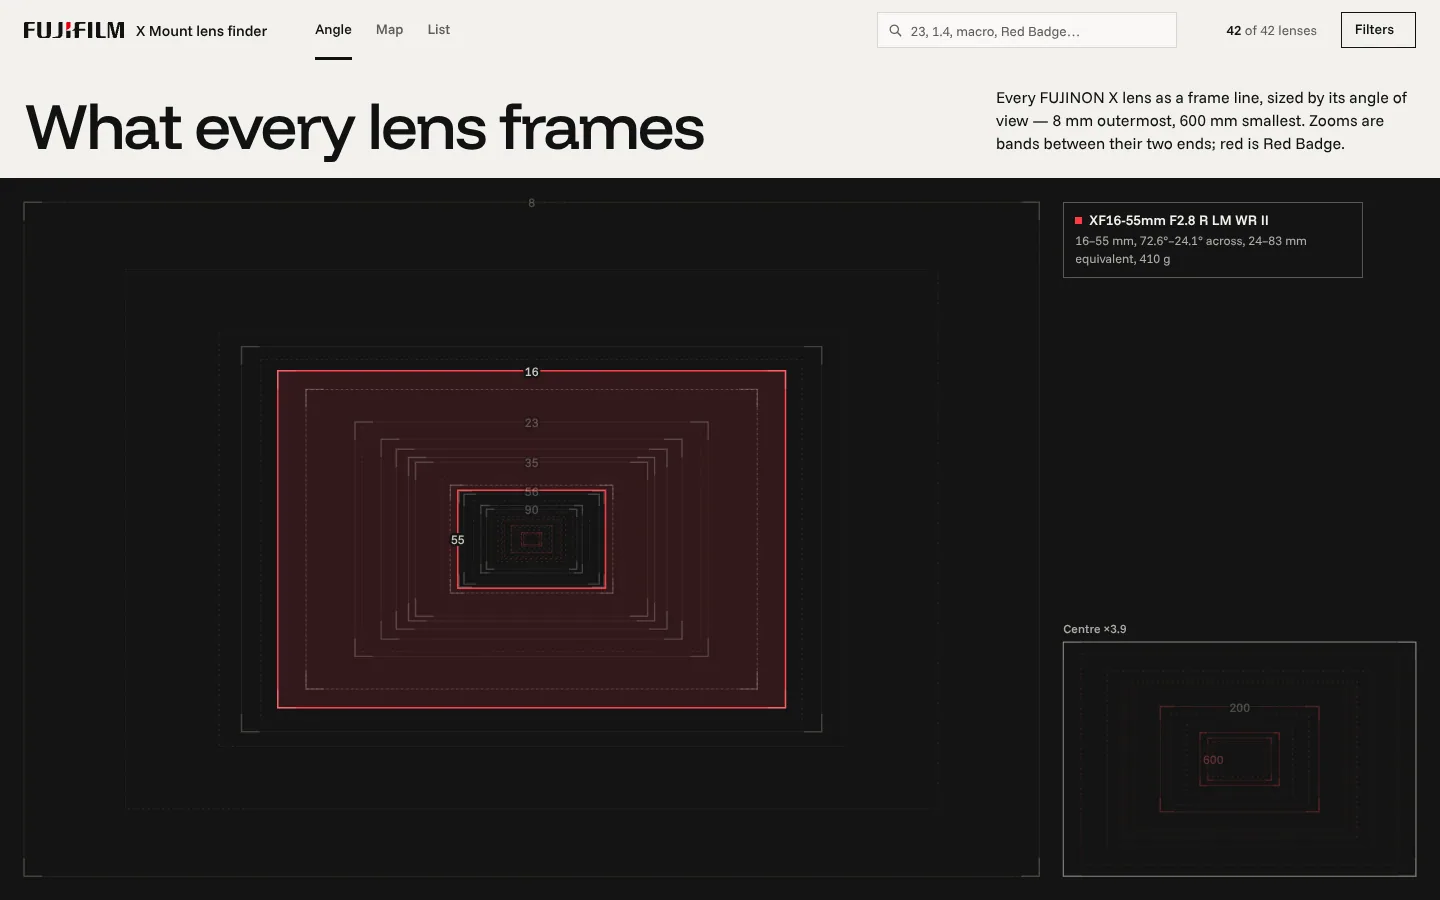Open the Filters button
The image size is (1440, 900).
1378,30
